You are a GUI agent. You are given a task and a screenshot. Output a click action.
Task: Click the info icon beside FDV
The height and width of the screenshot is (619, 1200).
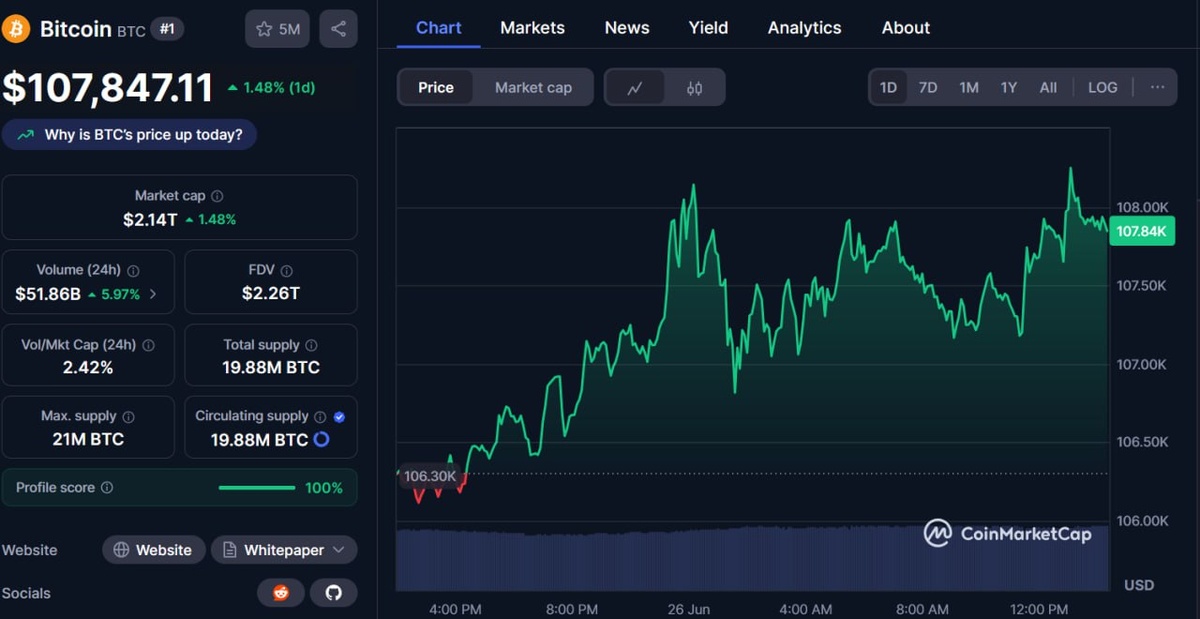pyautogui.click(x=287, y=270)
